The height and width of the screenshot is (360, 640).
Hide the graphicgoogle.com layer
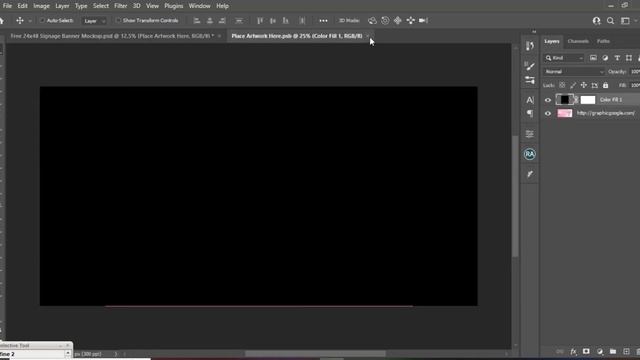coord(548,113)
